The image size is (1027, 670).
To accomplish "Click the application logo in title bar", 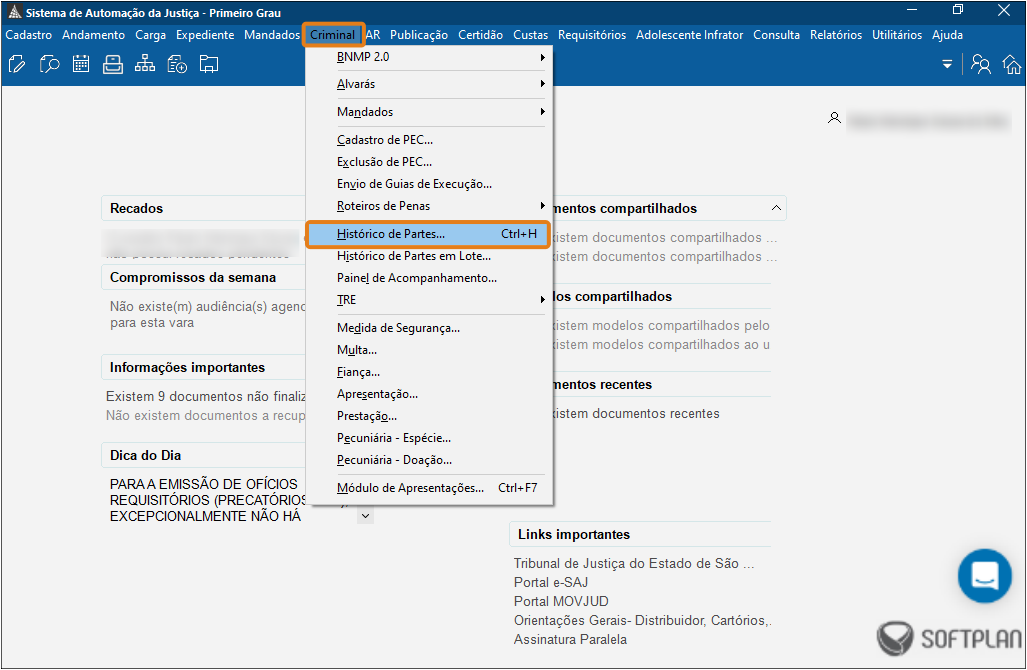I will (14, 12).
